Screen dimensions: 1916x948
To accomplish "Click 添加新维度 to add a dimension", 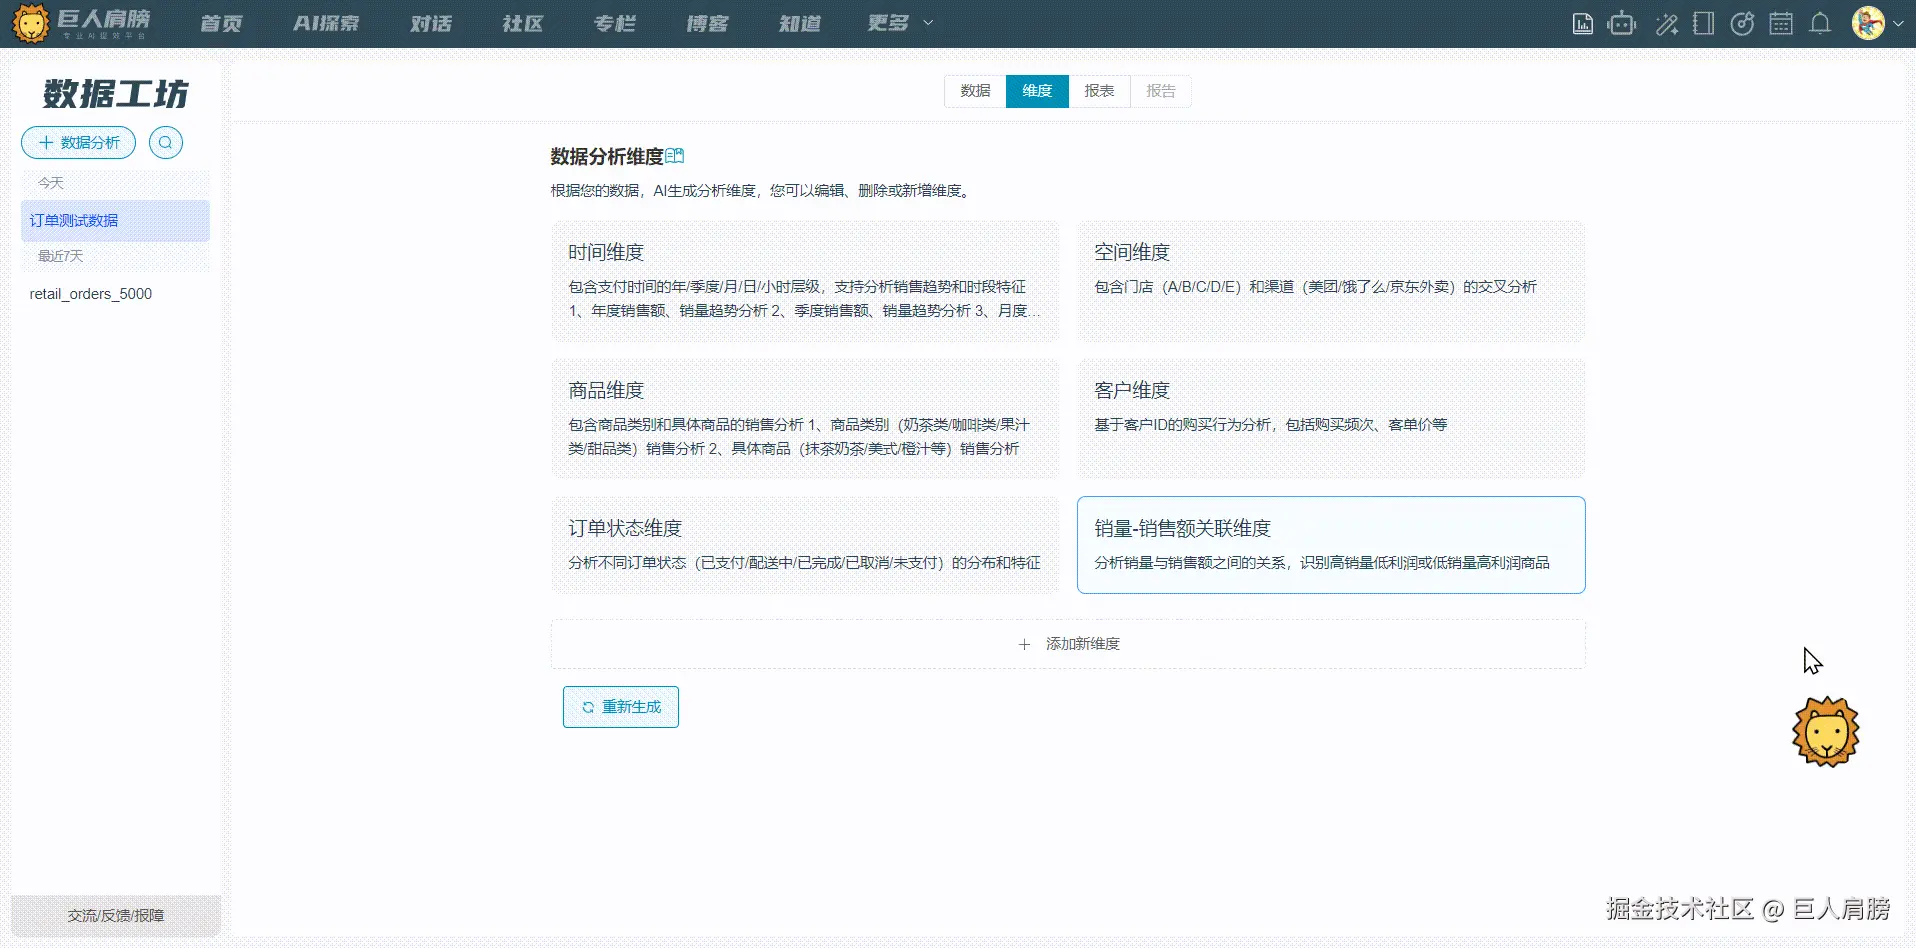I will pyautogui.click(x=1068, y=644).
